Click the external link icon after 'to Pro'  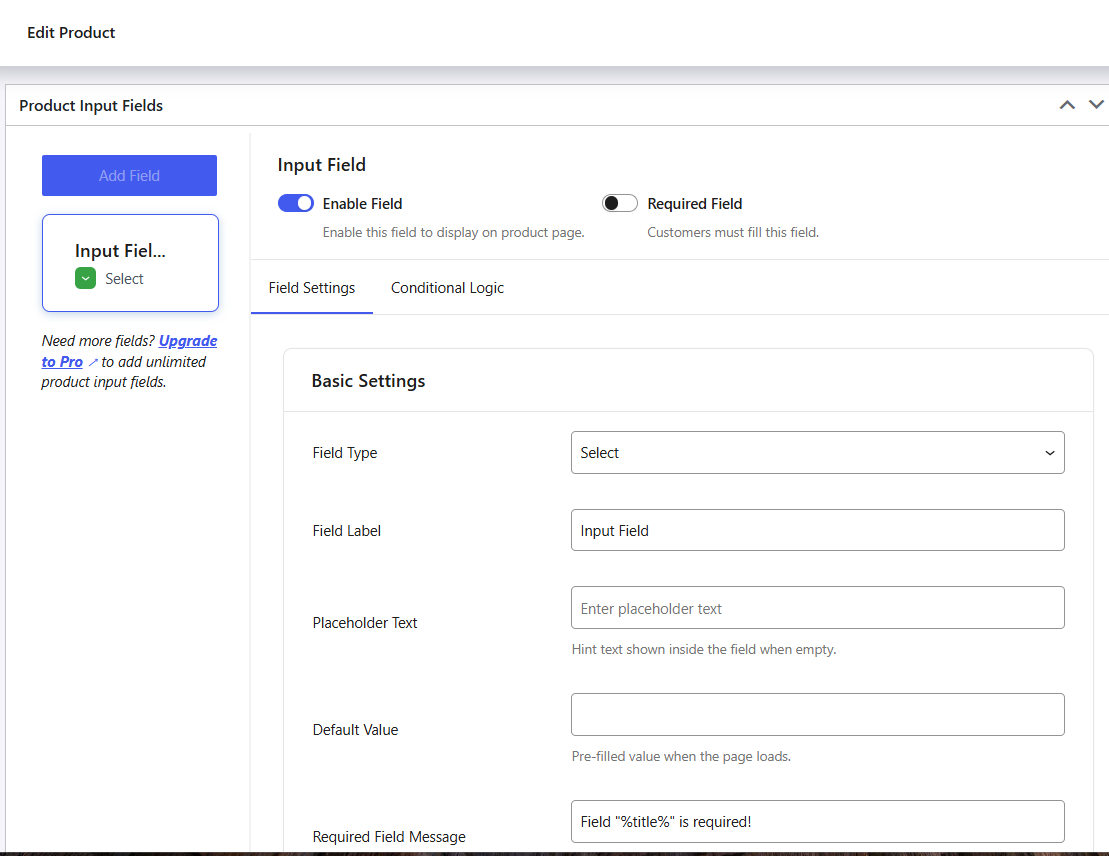93,362
